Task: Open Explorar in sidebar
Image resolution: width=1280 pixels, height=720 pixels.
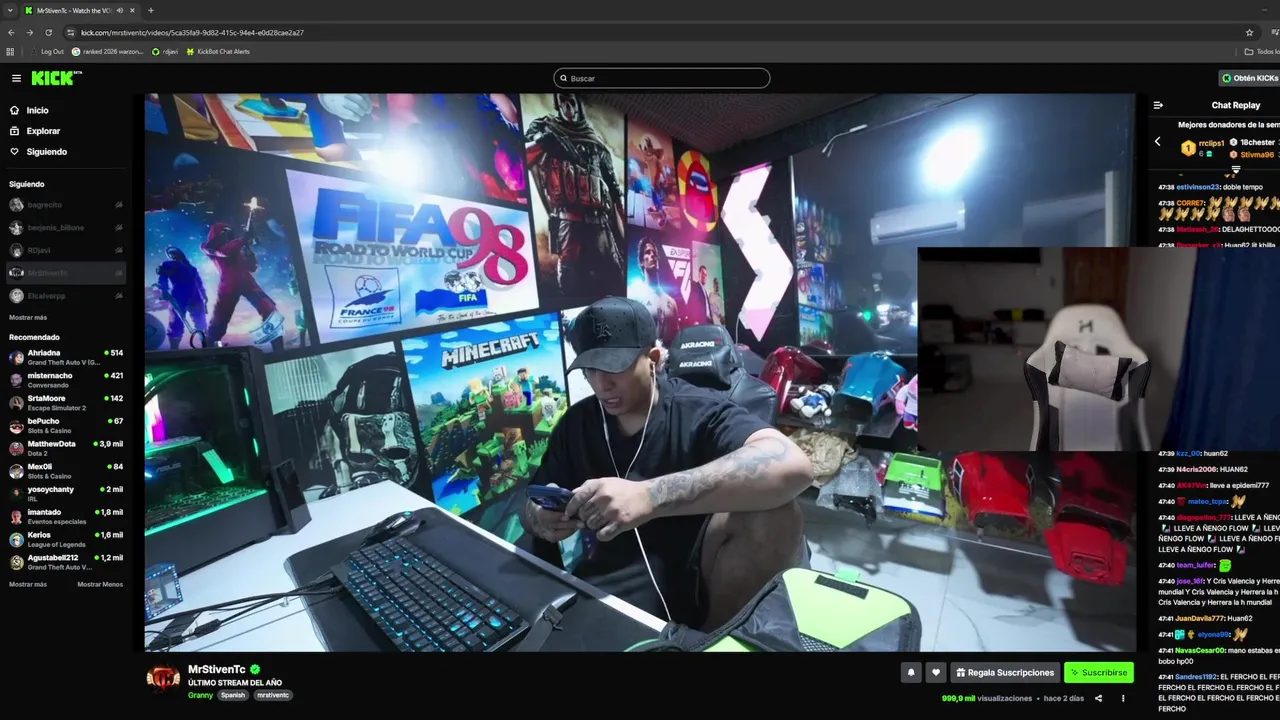Action: point(43,131)
